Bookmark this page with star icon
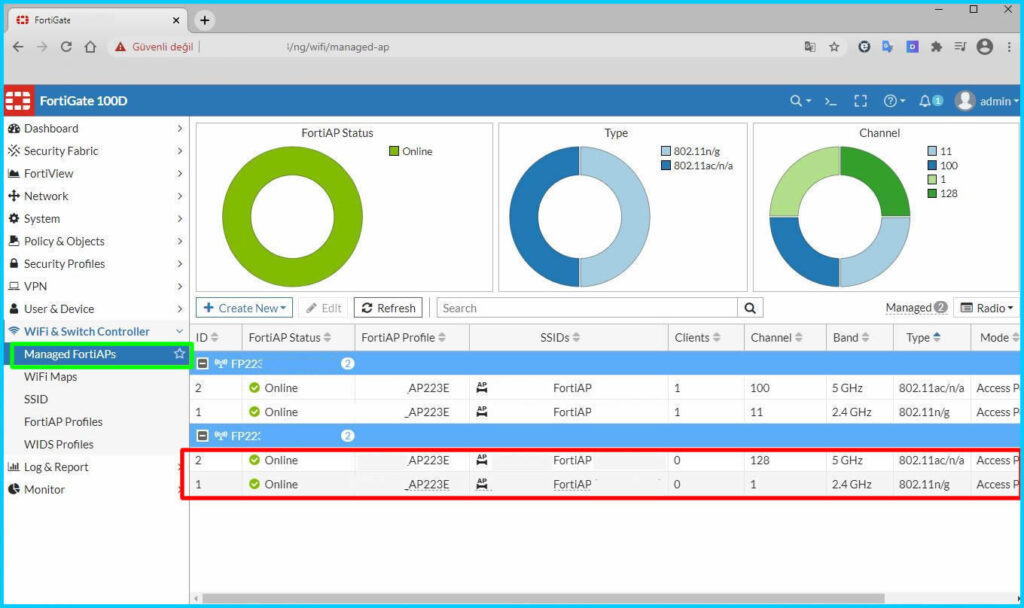 tap(834, 47)
